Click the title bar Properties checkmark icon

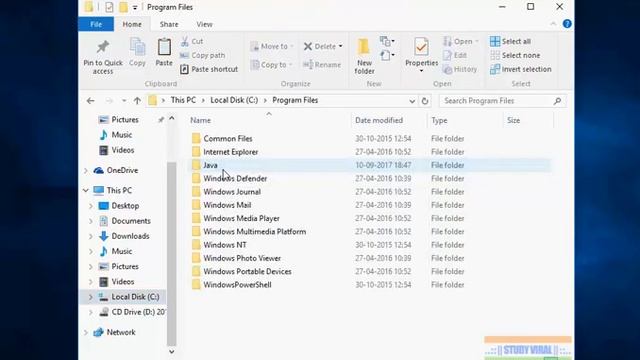coord(109,7)
